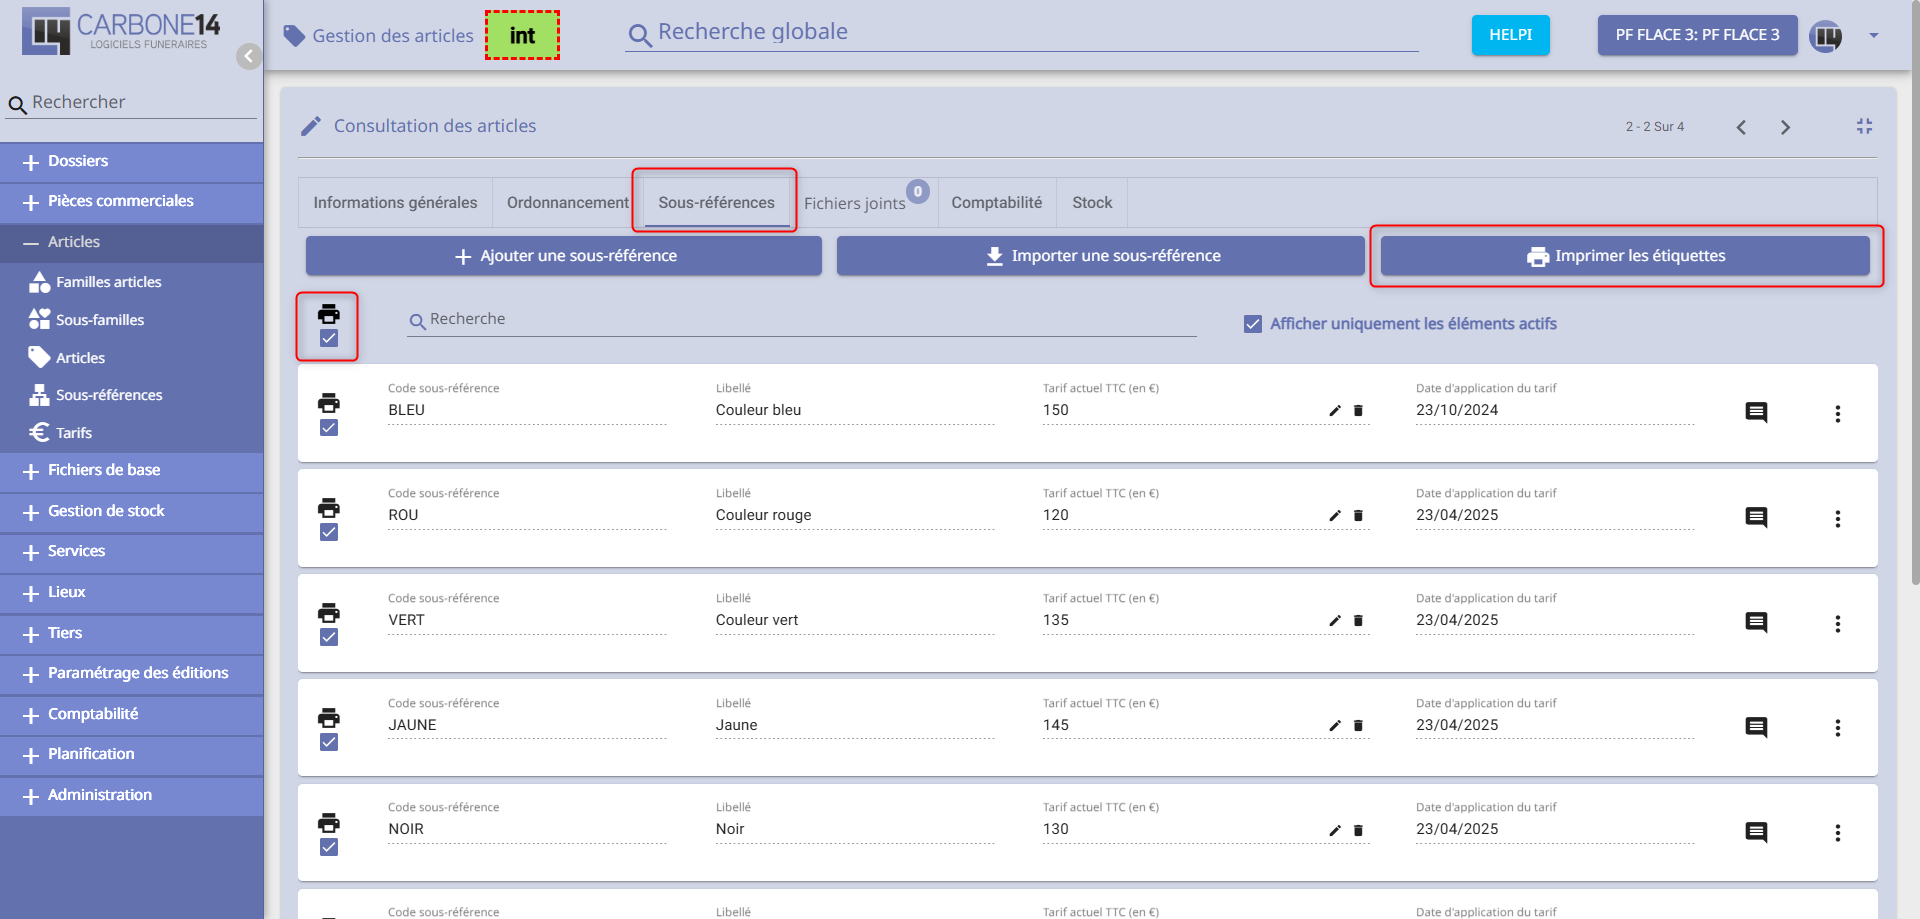This screenshot has width=1920, height=919.
Task: Switch to the Comptabilité tab
Action: click(x=996, y=203)
